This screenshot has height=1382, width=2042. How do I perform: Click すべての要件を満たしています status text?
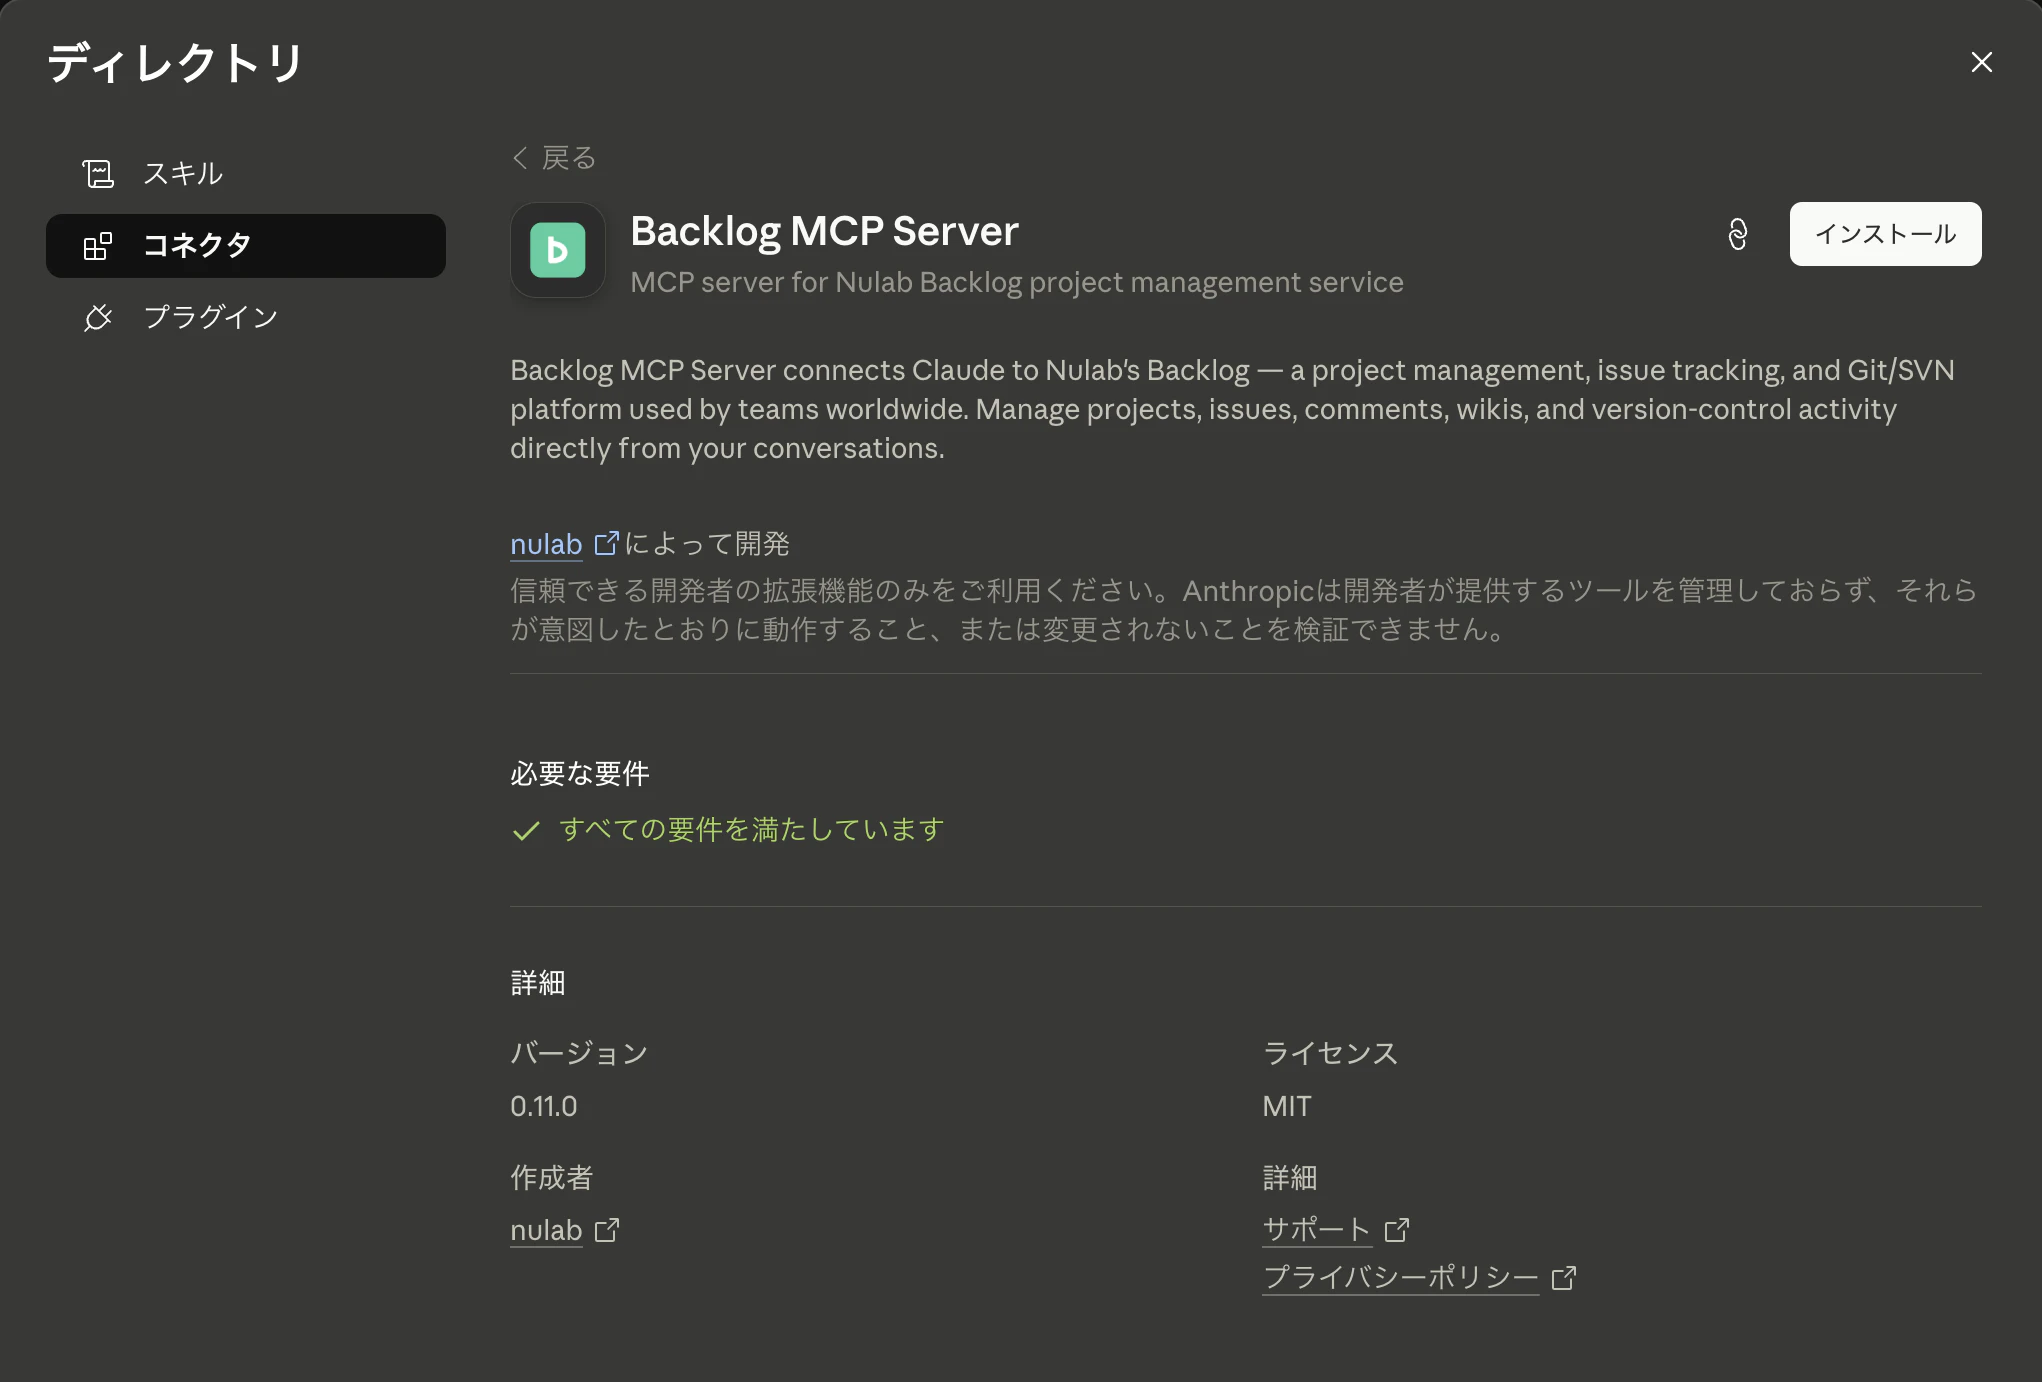[751, 830]
